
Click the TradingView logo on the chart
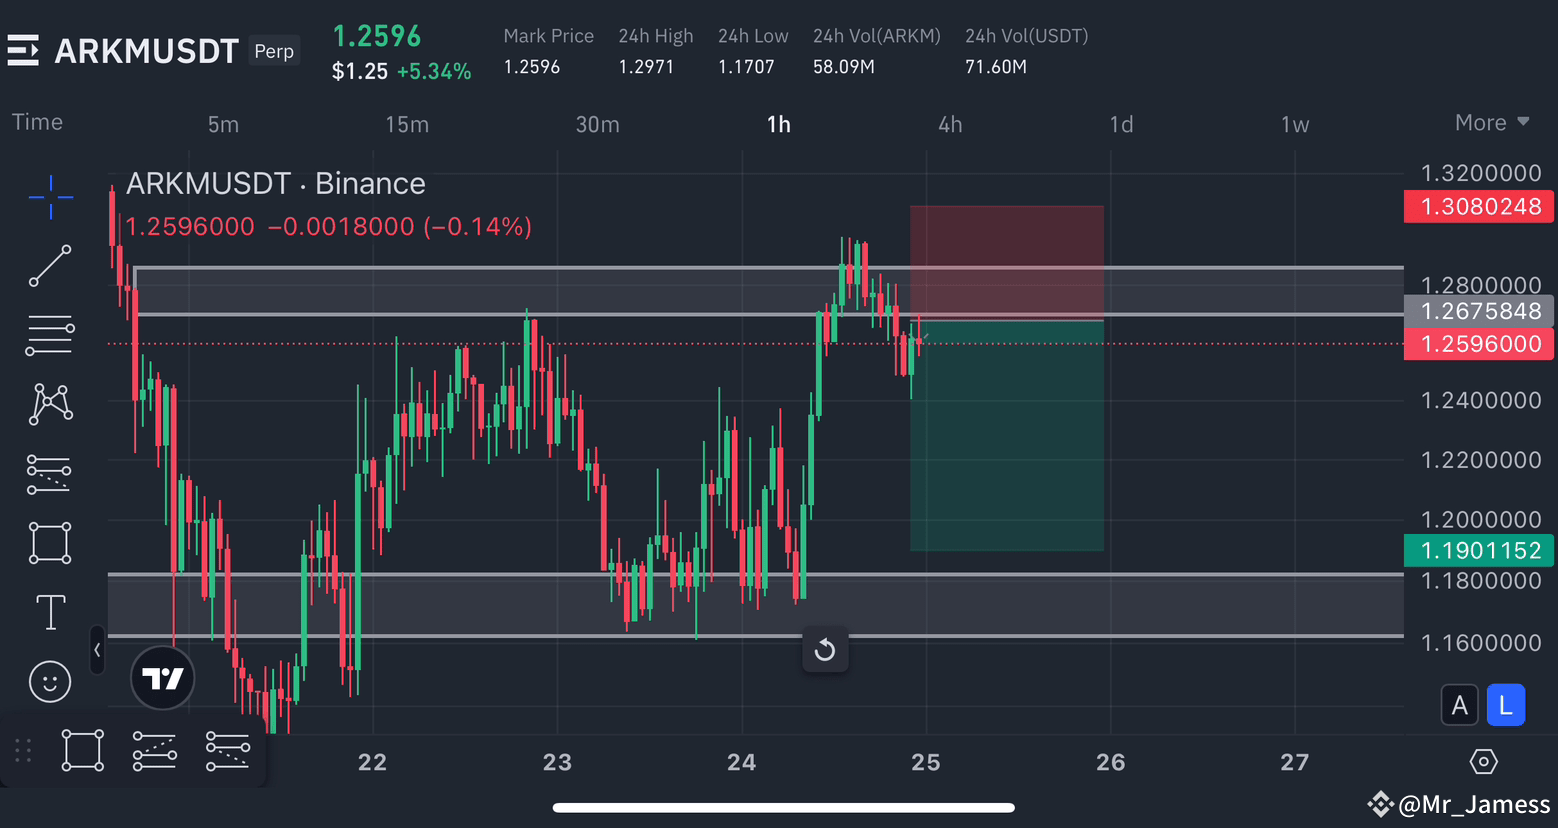162,678
